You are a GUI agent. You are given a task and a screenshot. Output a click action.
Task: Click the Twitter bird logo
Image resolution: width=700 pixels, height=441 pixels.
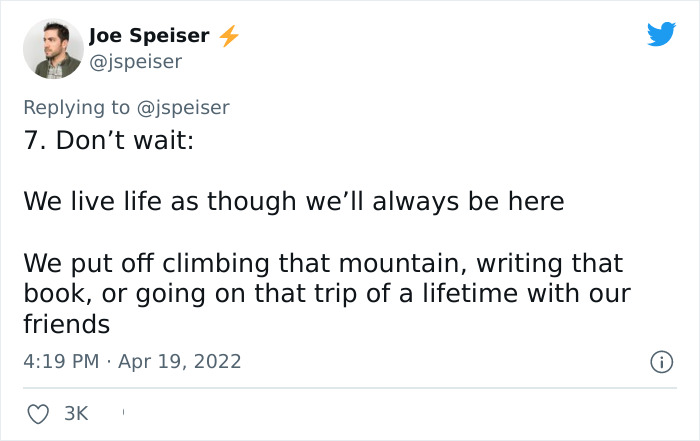click(x=661, y=35)
